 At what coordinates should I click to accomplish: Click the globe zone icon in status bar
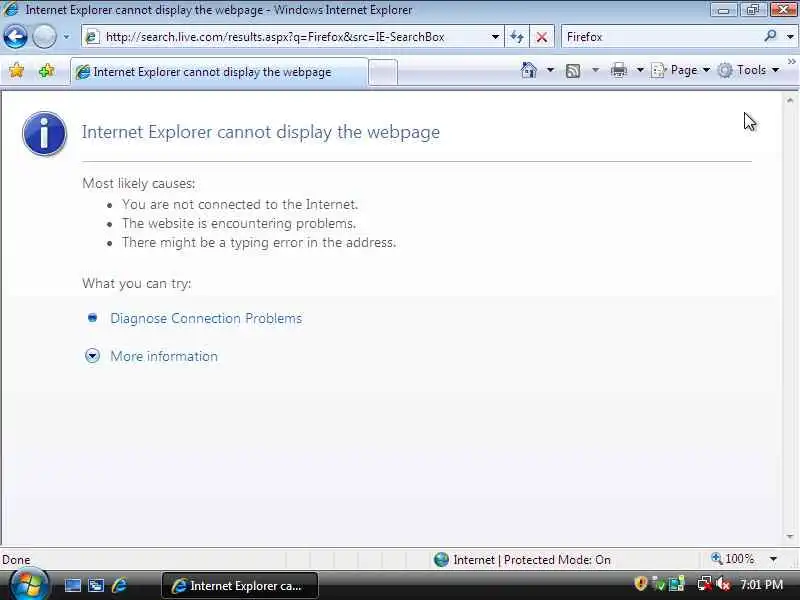pos(441,560)
